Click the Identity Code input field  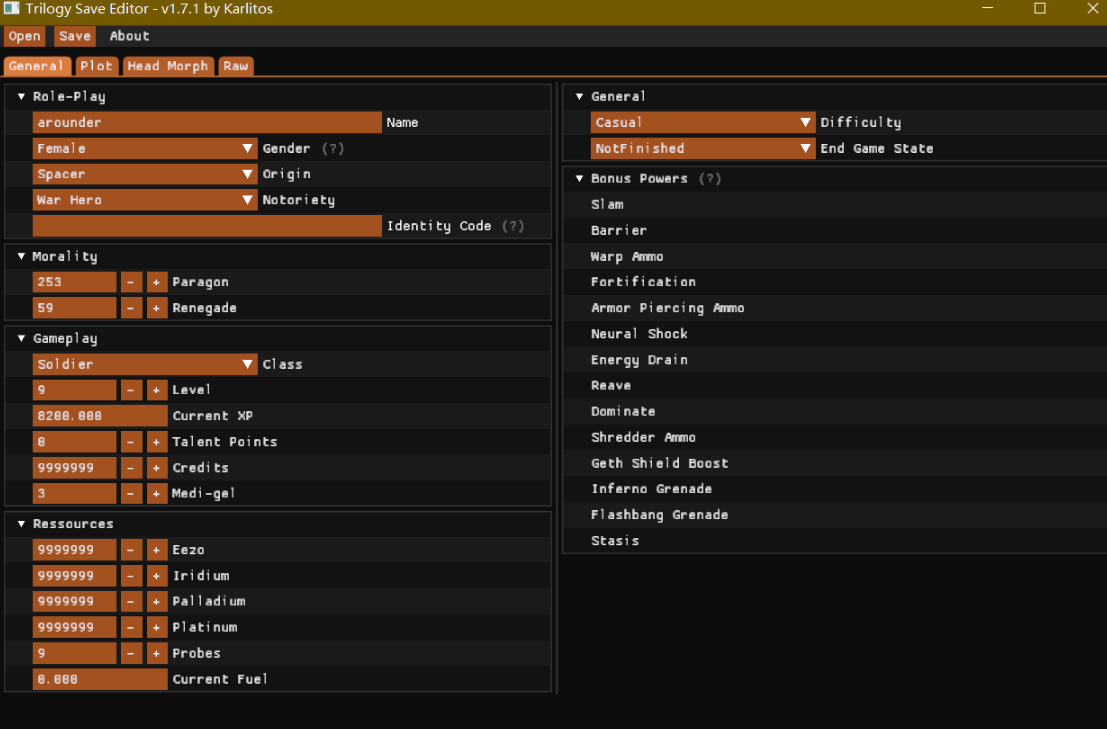click(x=207, y=226)
